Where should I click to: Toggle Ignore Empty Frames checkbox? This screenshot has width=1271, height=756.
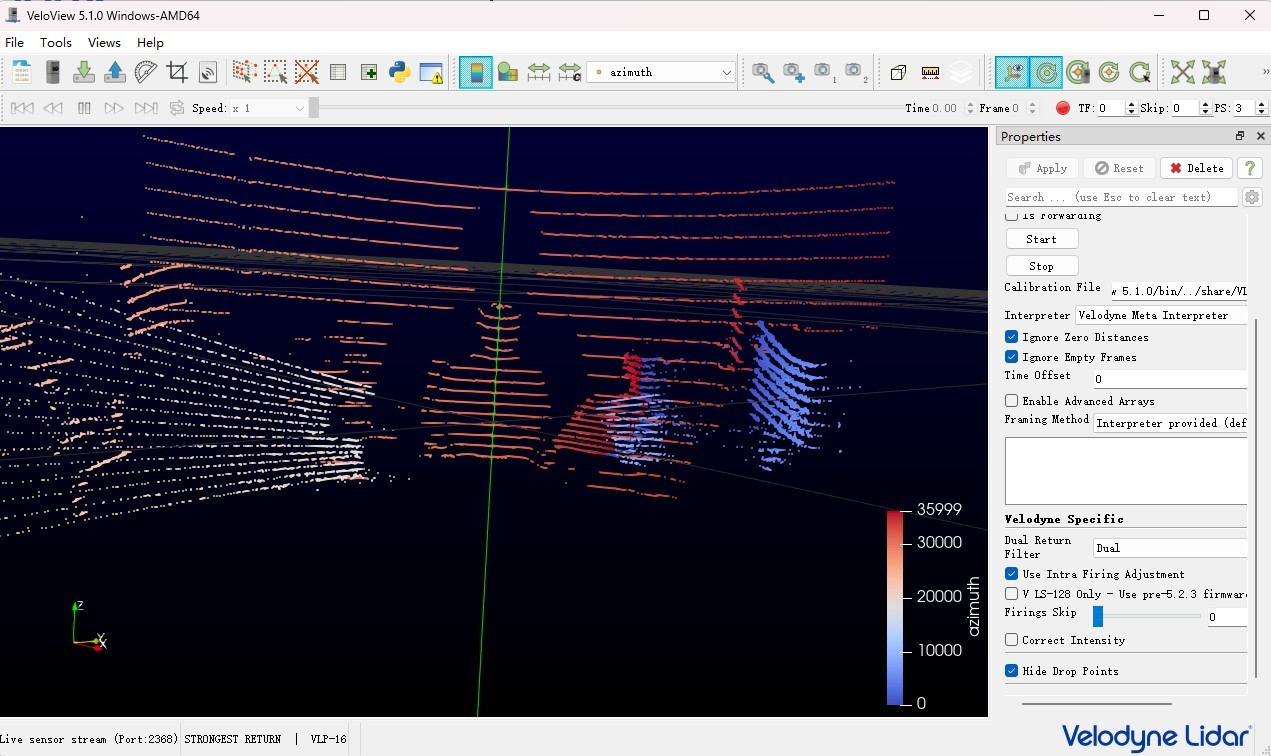click(x=1012, y=357)
